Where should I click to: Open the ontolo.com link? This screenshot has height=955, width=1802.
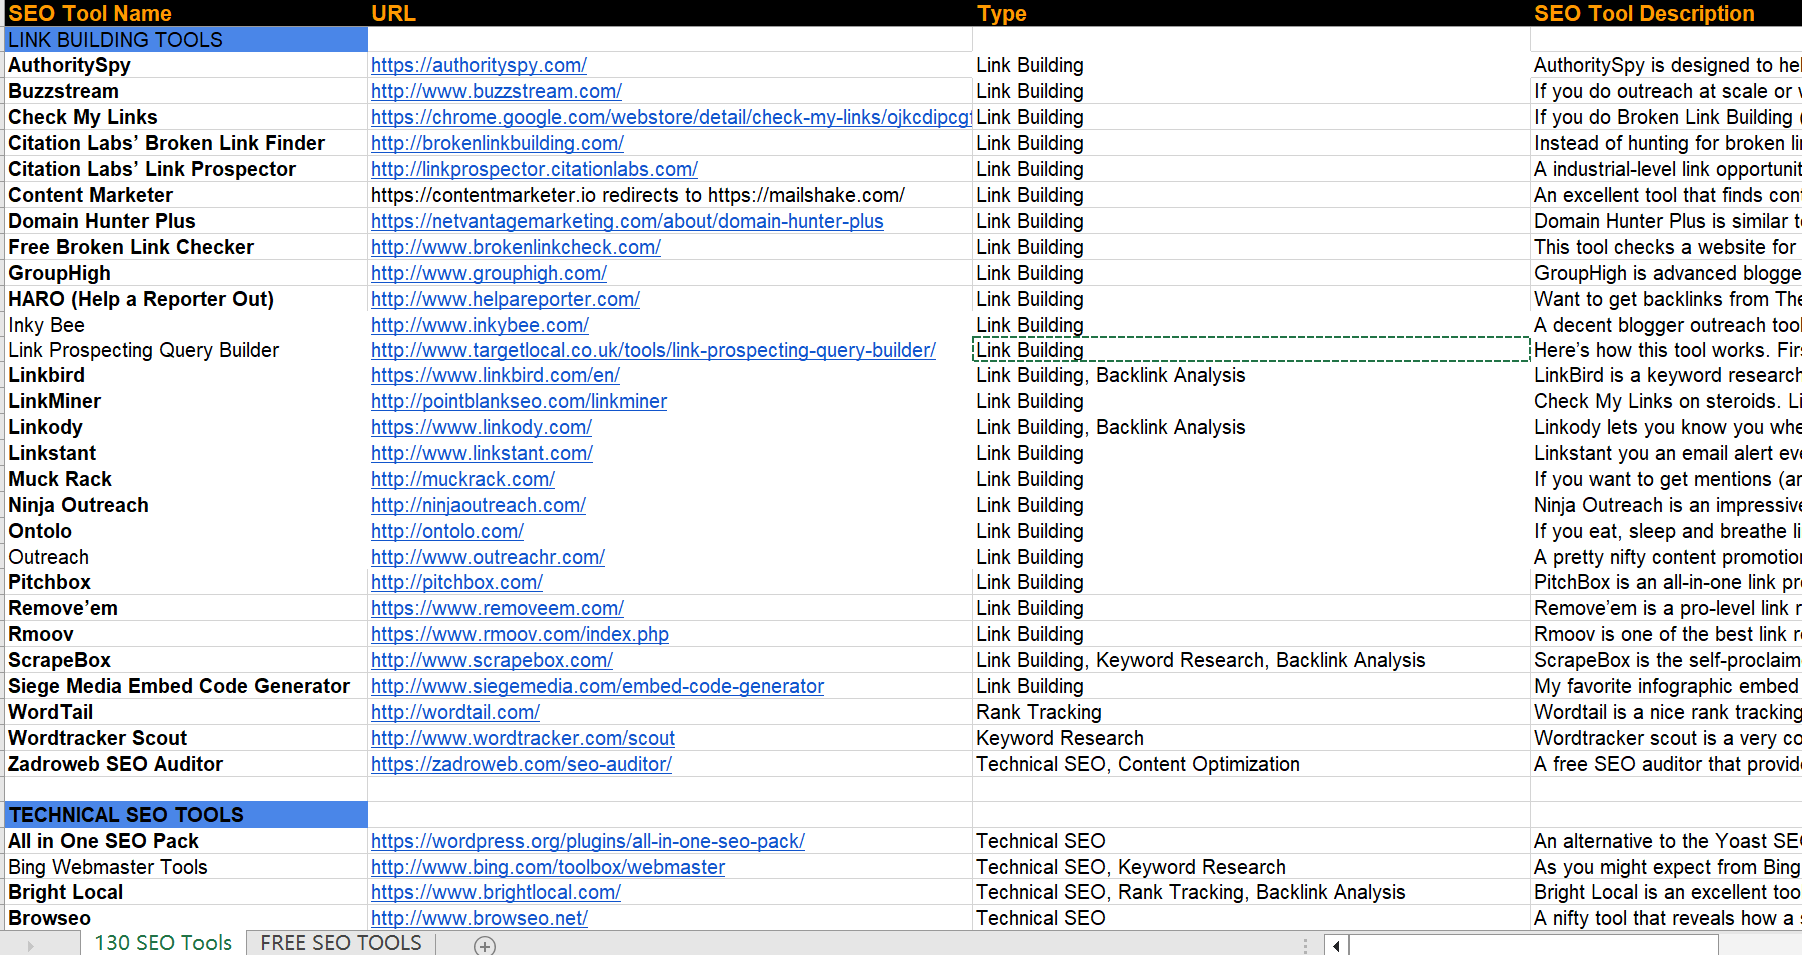(447, 531)
